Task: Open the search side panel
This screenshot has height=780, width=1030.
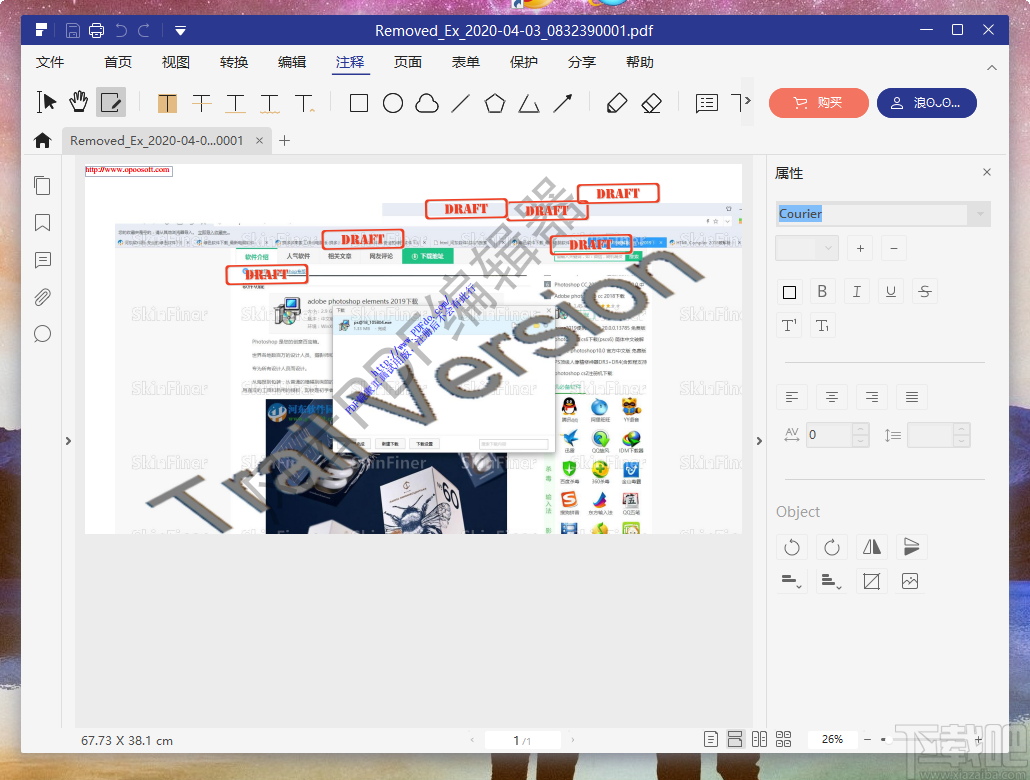Action: pos(42,334)
